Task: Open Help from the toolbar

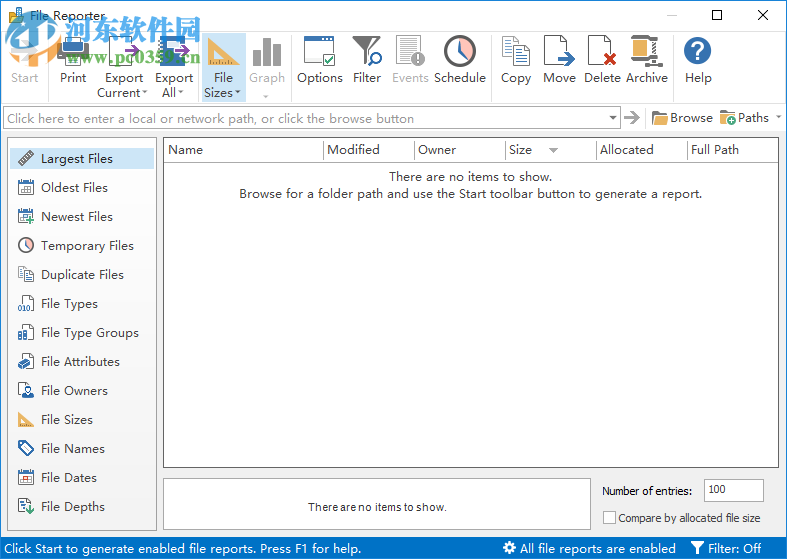Action: [698, 60]
